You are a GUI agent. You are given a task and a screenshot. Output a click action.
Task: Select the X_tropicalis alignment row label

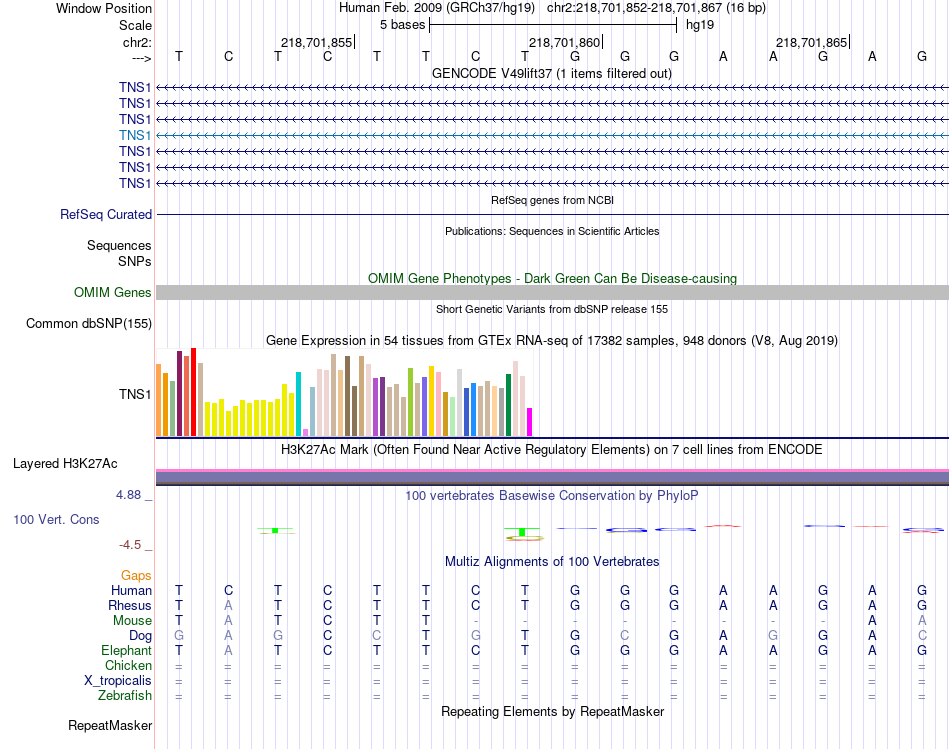point(118,681)
